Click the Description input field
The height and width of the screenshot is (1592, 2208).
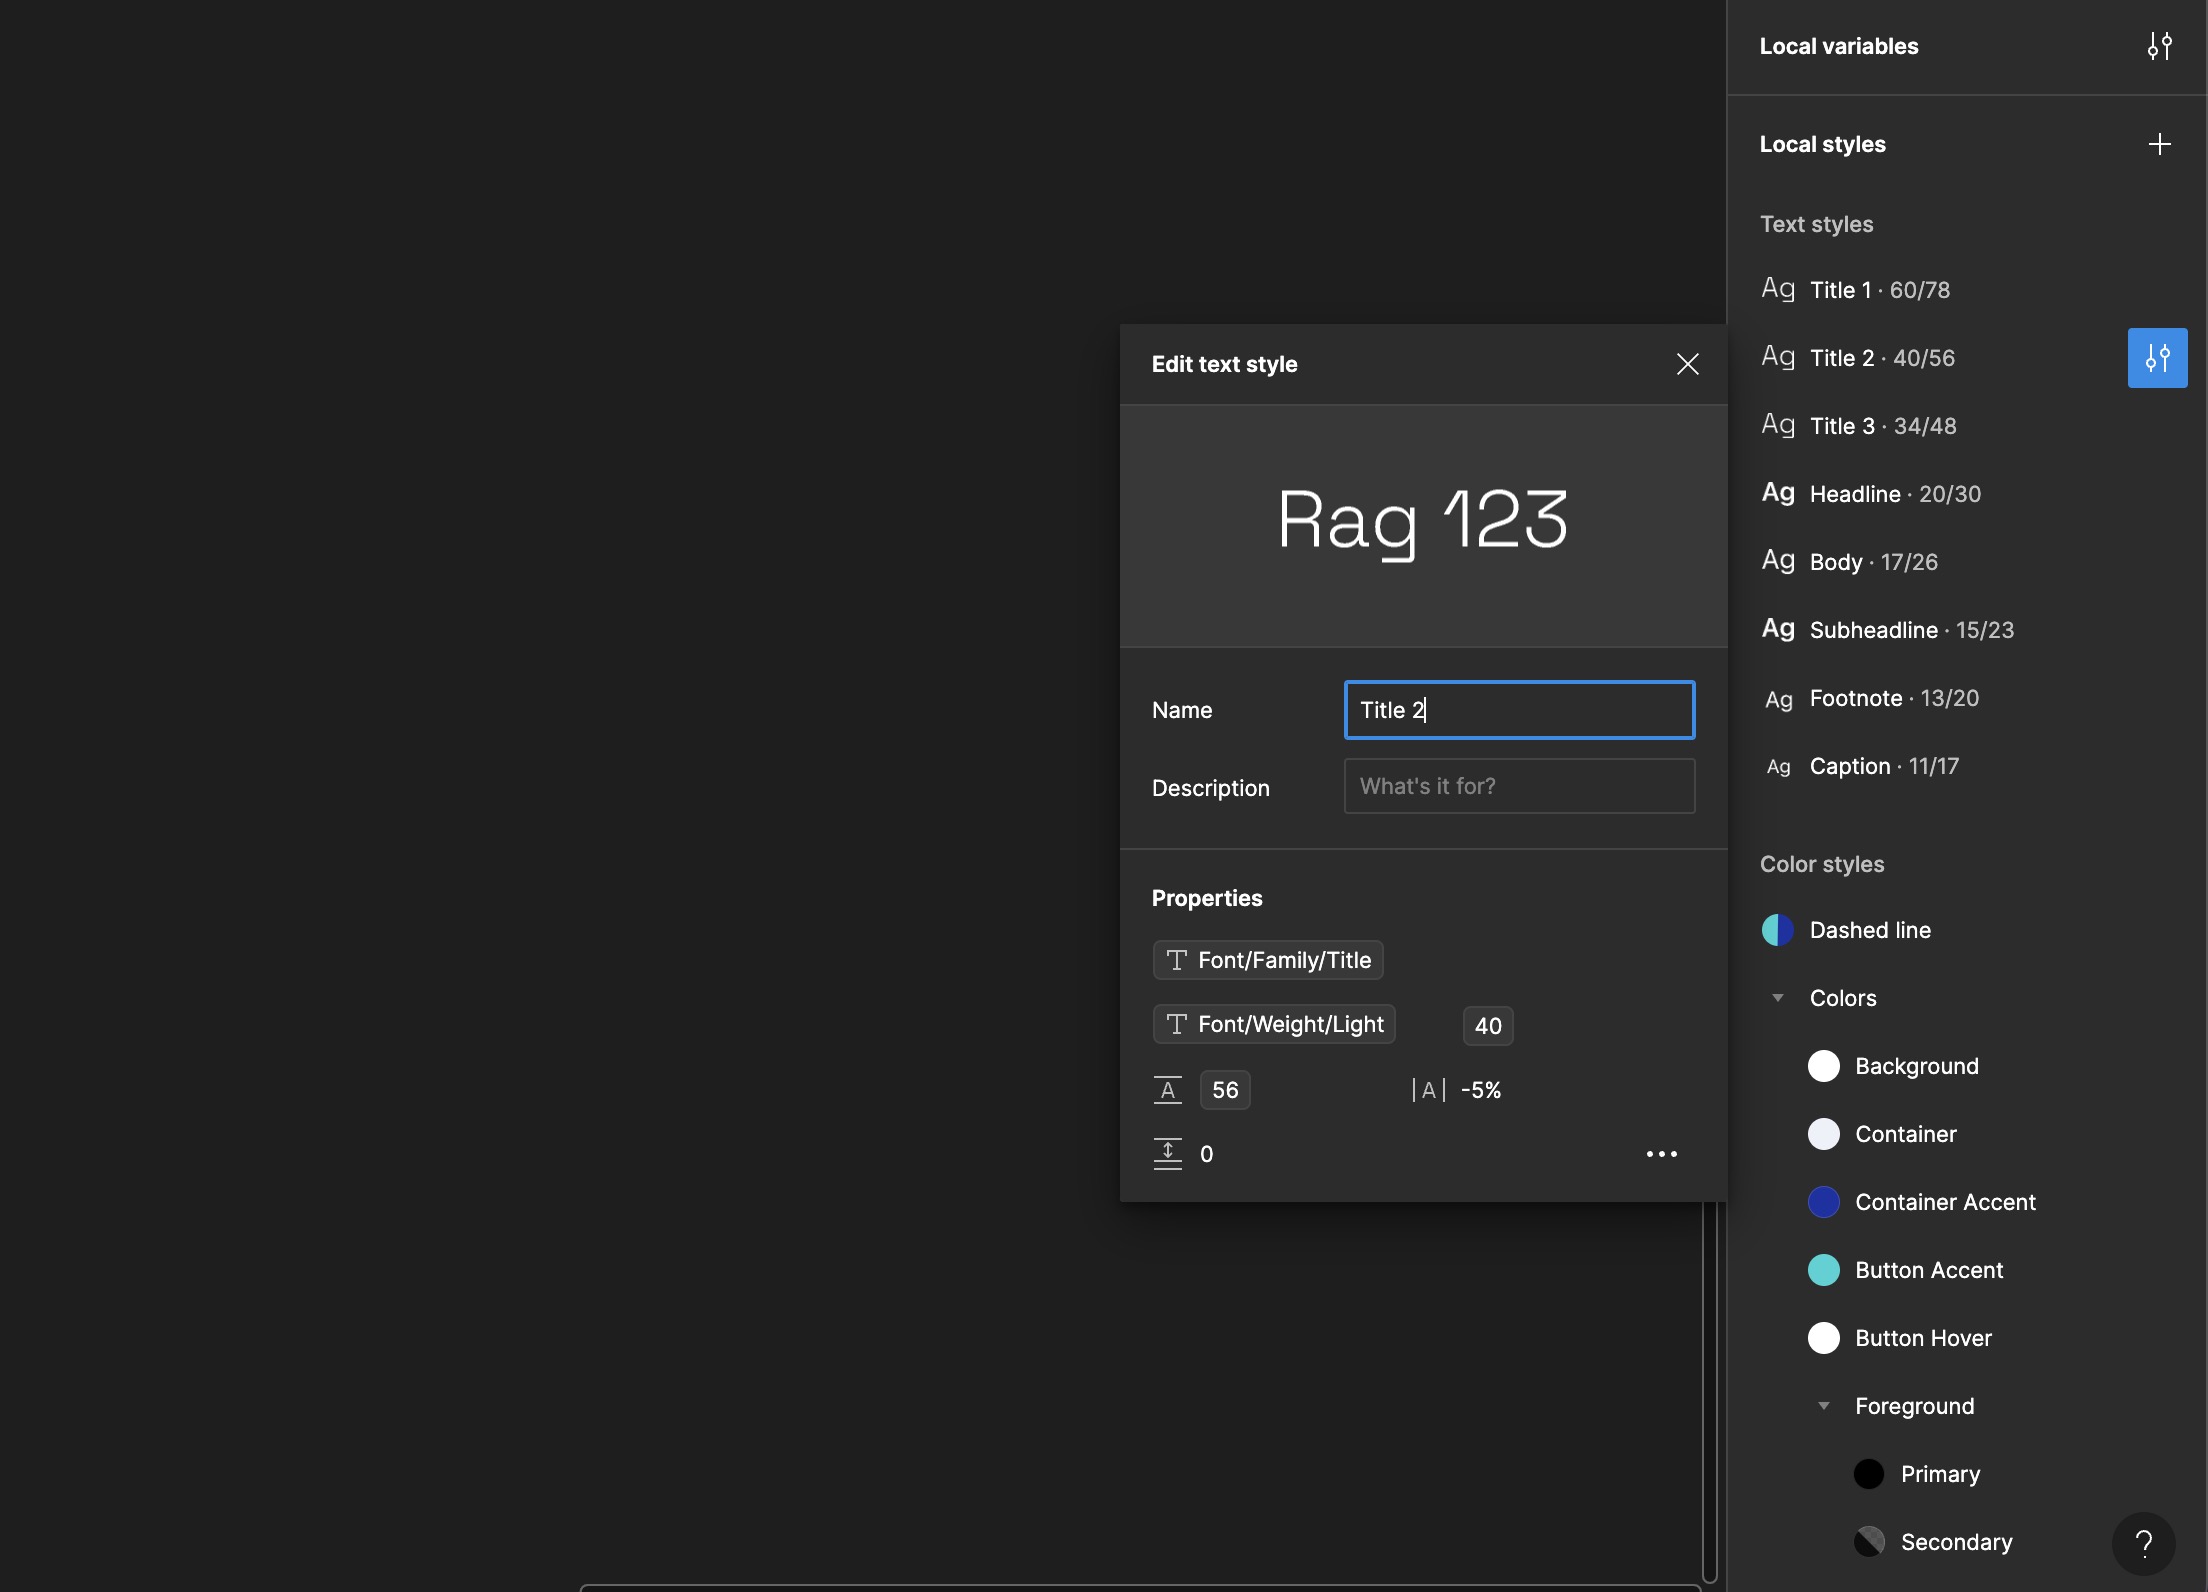(1518, 786)
